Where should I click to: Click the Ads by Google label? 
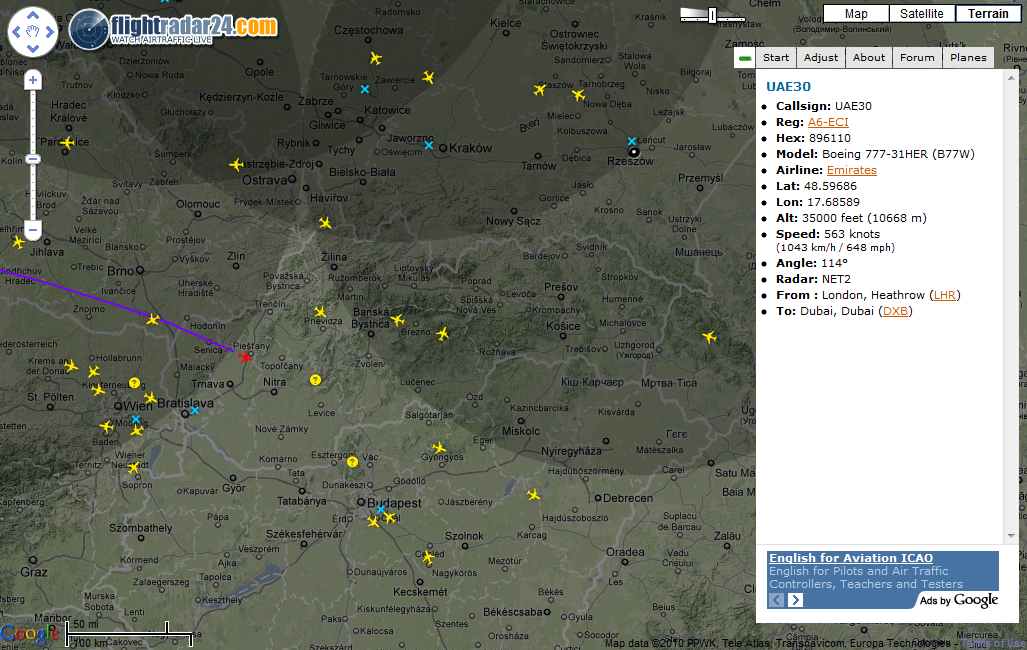tap(959, 600)
